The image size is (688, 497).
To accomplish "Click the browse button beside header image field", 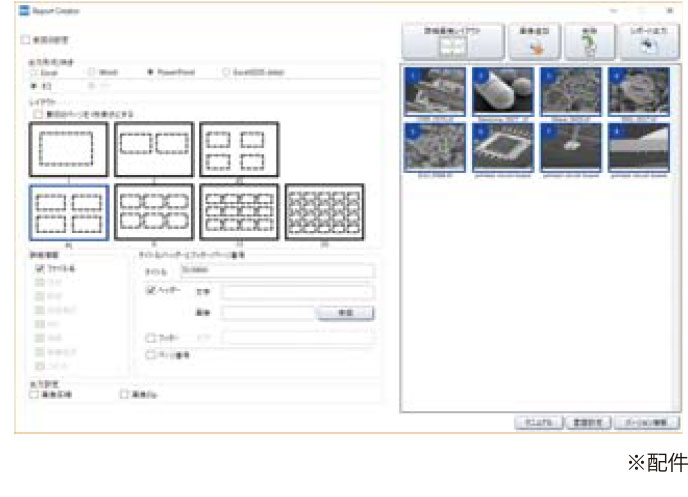I will (x=345, y=313).
